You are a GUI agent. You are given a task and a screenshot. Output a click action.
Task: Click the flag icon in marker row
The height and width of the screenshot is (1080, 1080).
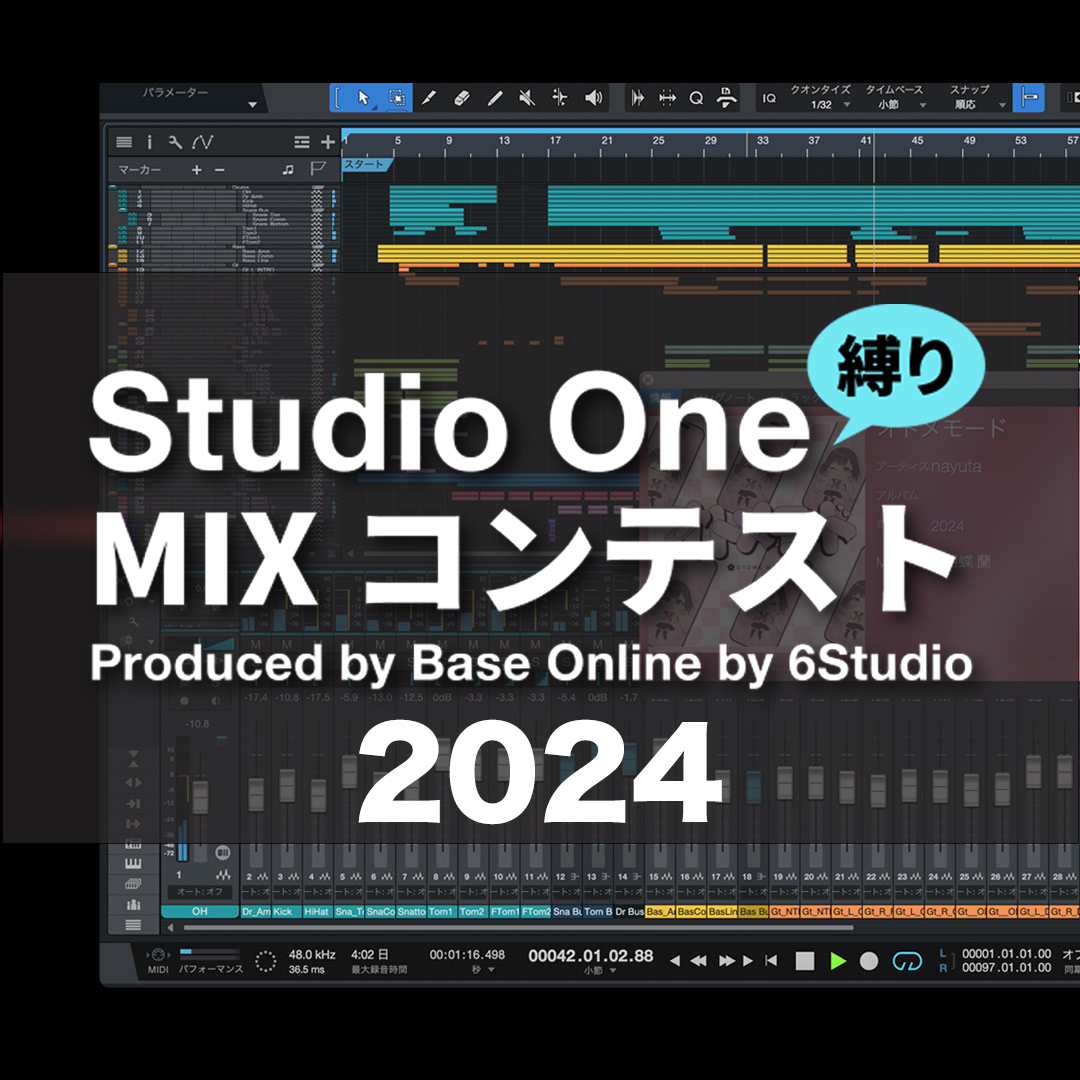tap(318, 169)
